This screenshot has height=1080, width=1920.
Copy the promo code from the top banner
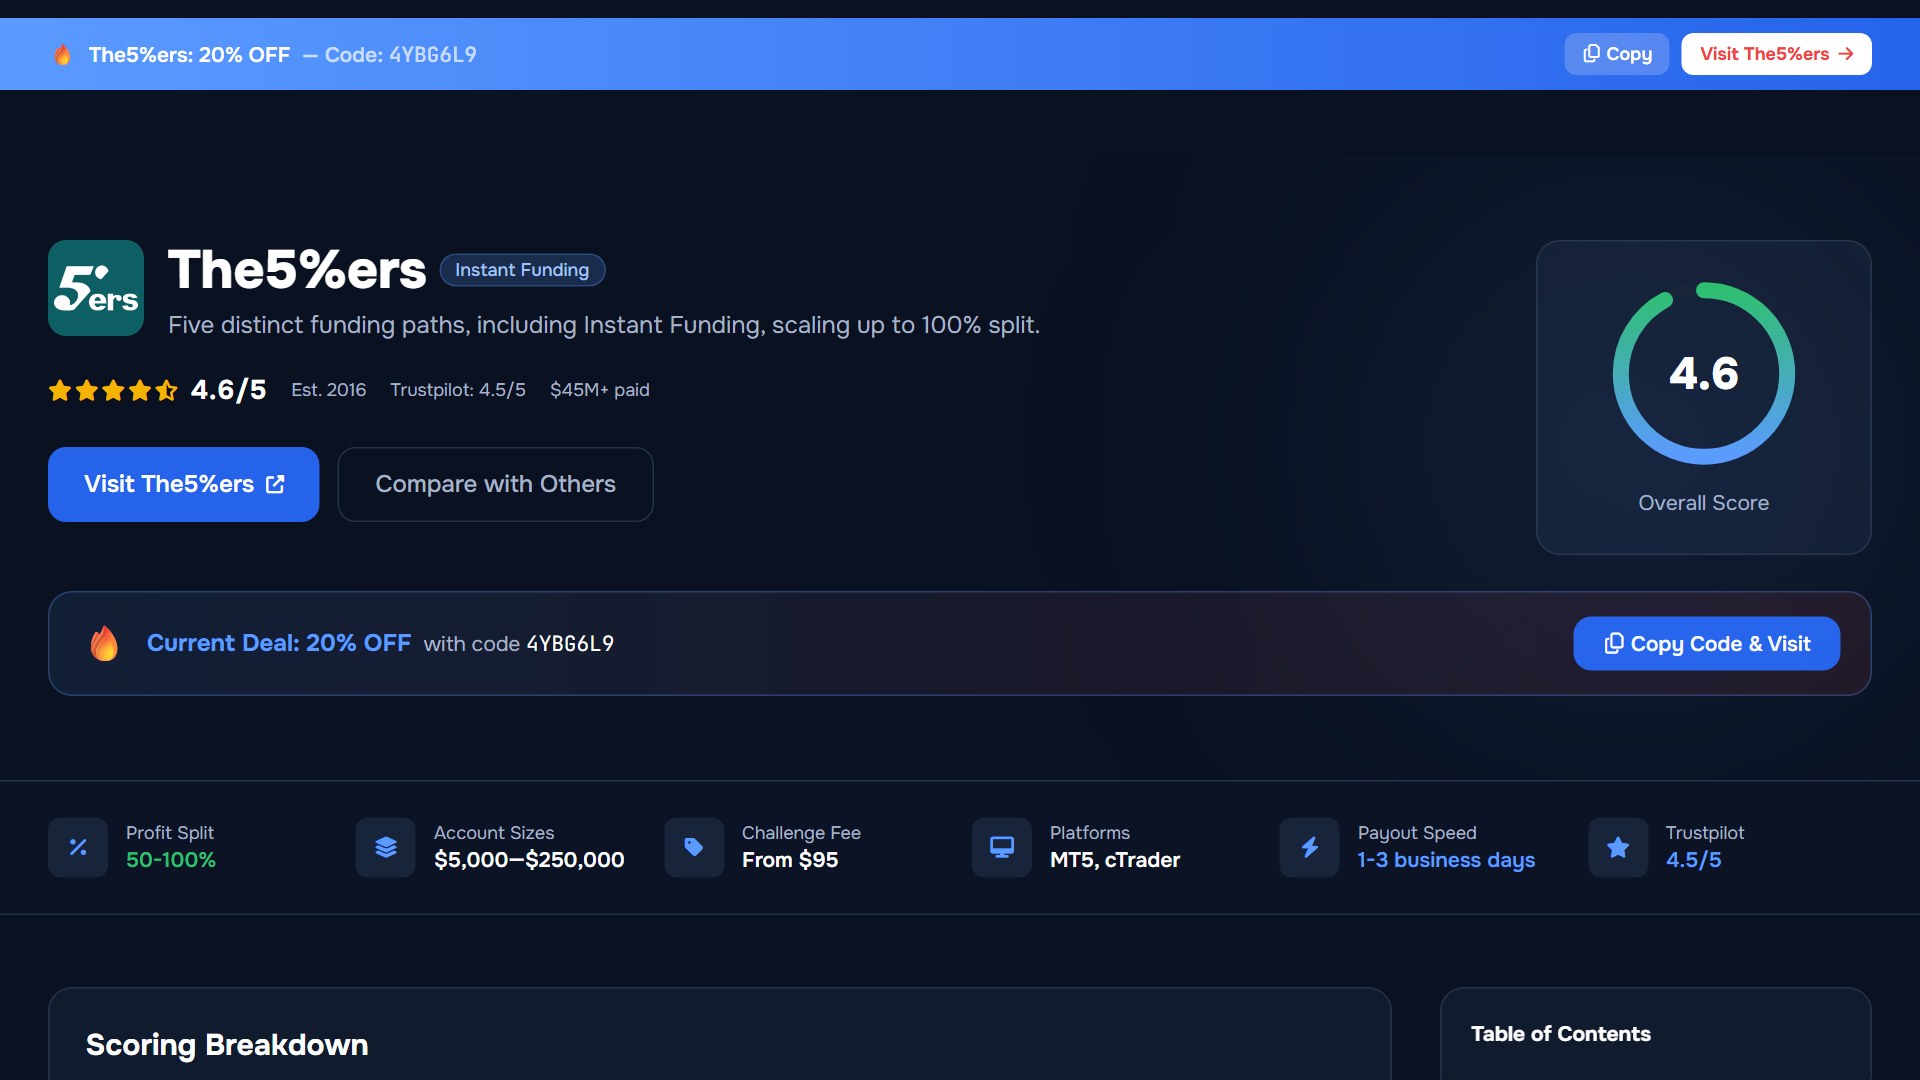[x=1616, y=54]
